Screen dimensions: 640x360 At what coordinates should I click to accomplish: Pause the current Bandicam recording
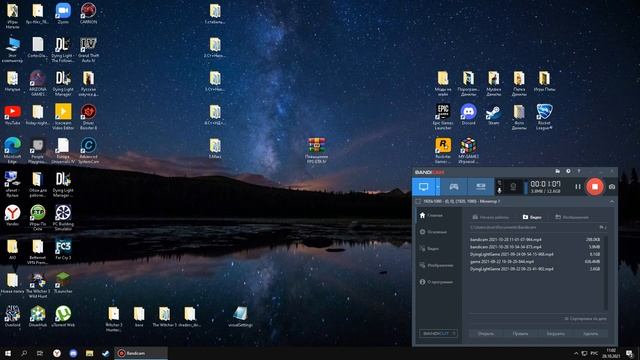(x=578, y=187)
